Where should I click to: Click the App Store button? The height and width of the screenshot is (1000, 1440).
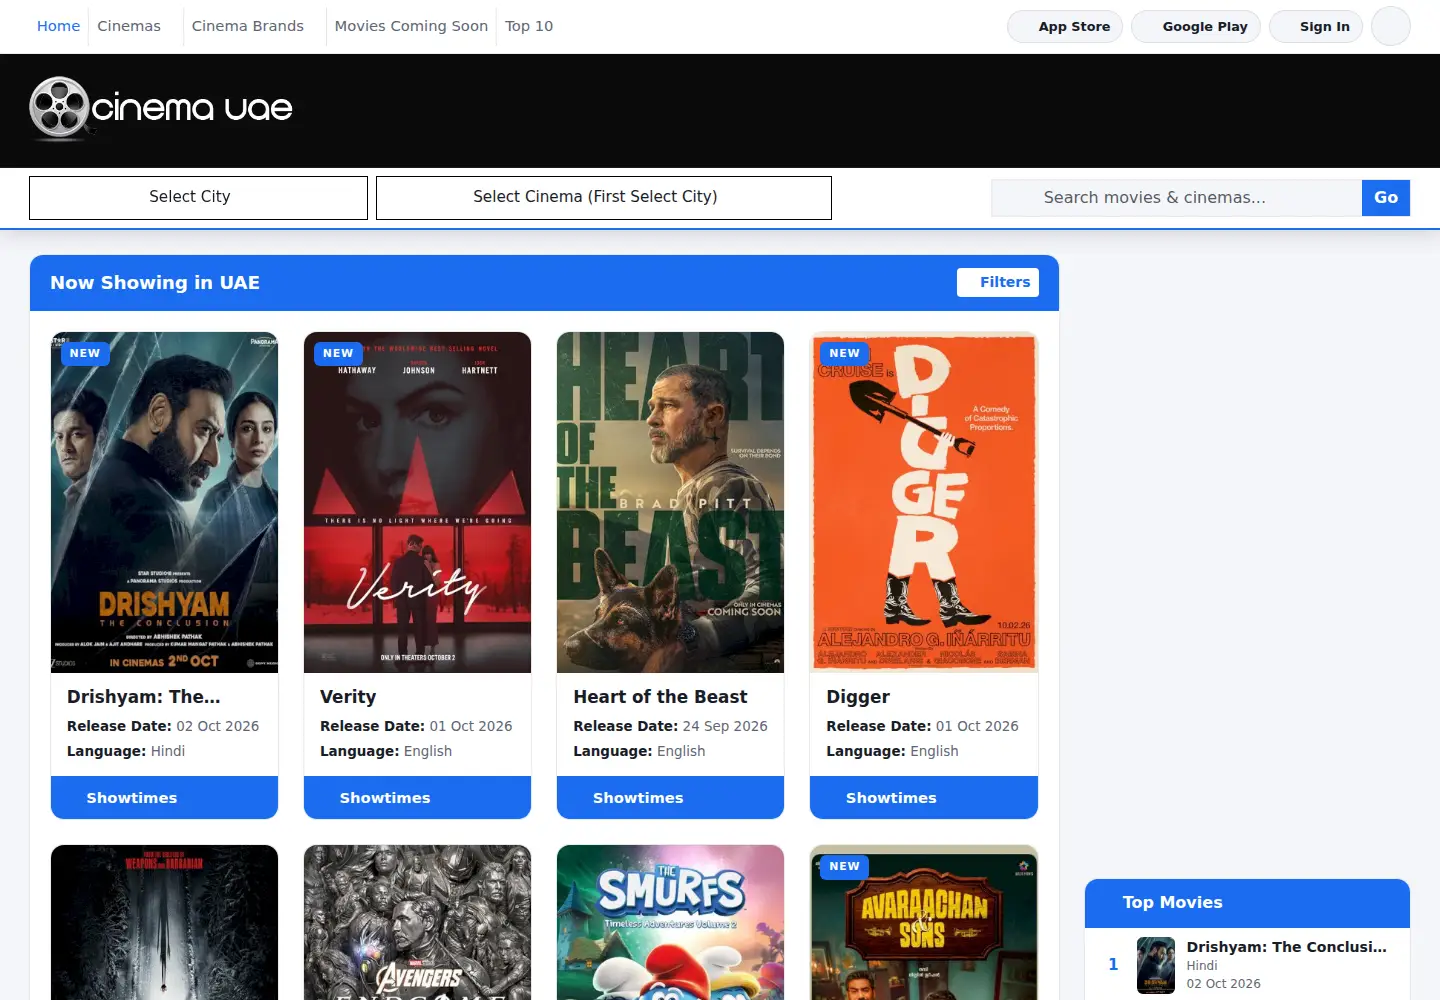point(1065,27)
